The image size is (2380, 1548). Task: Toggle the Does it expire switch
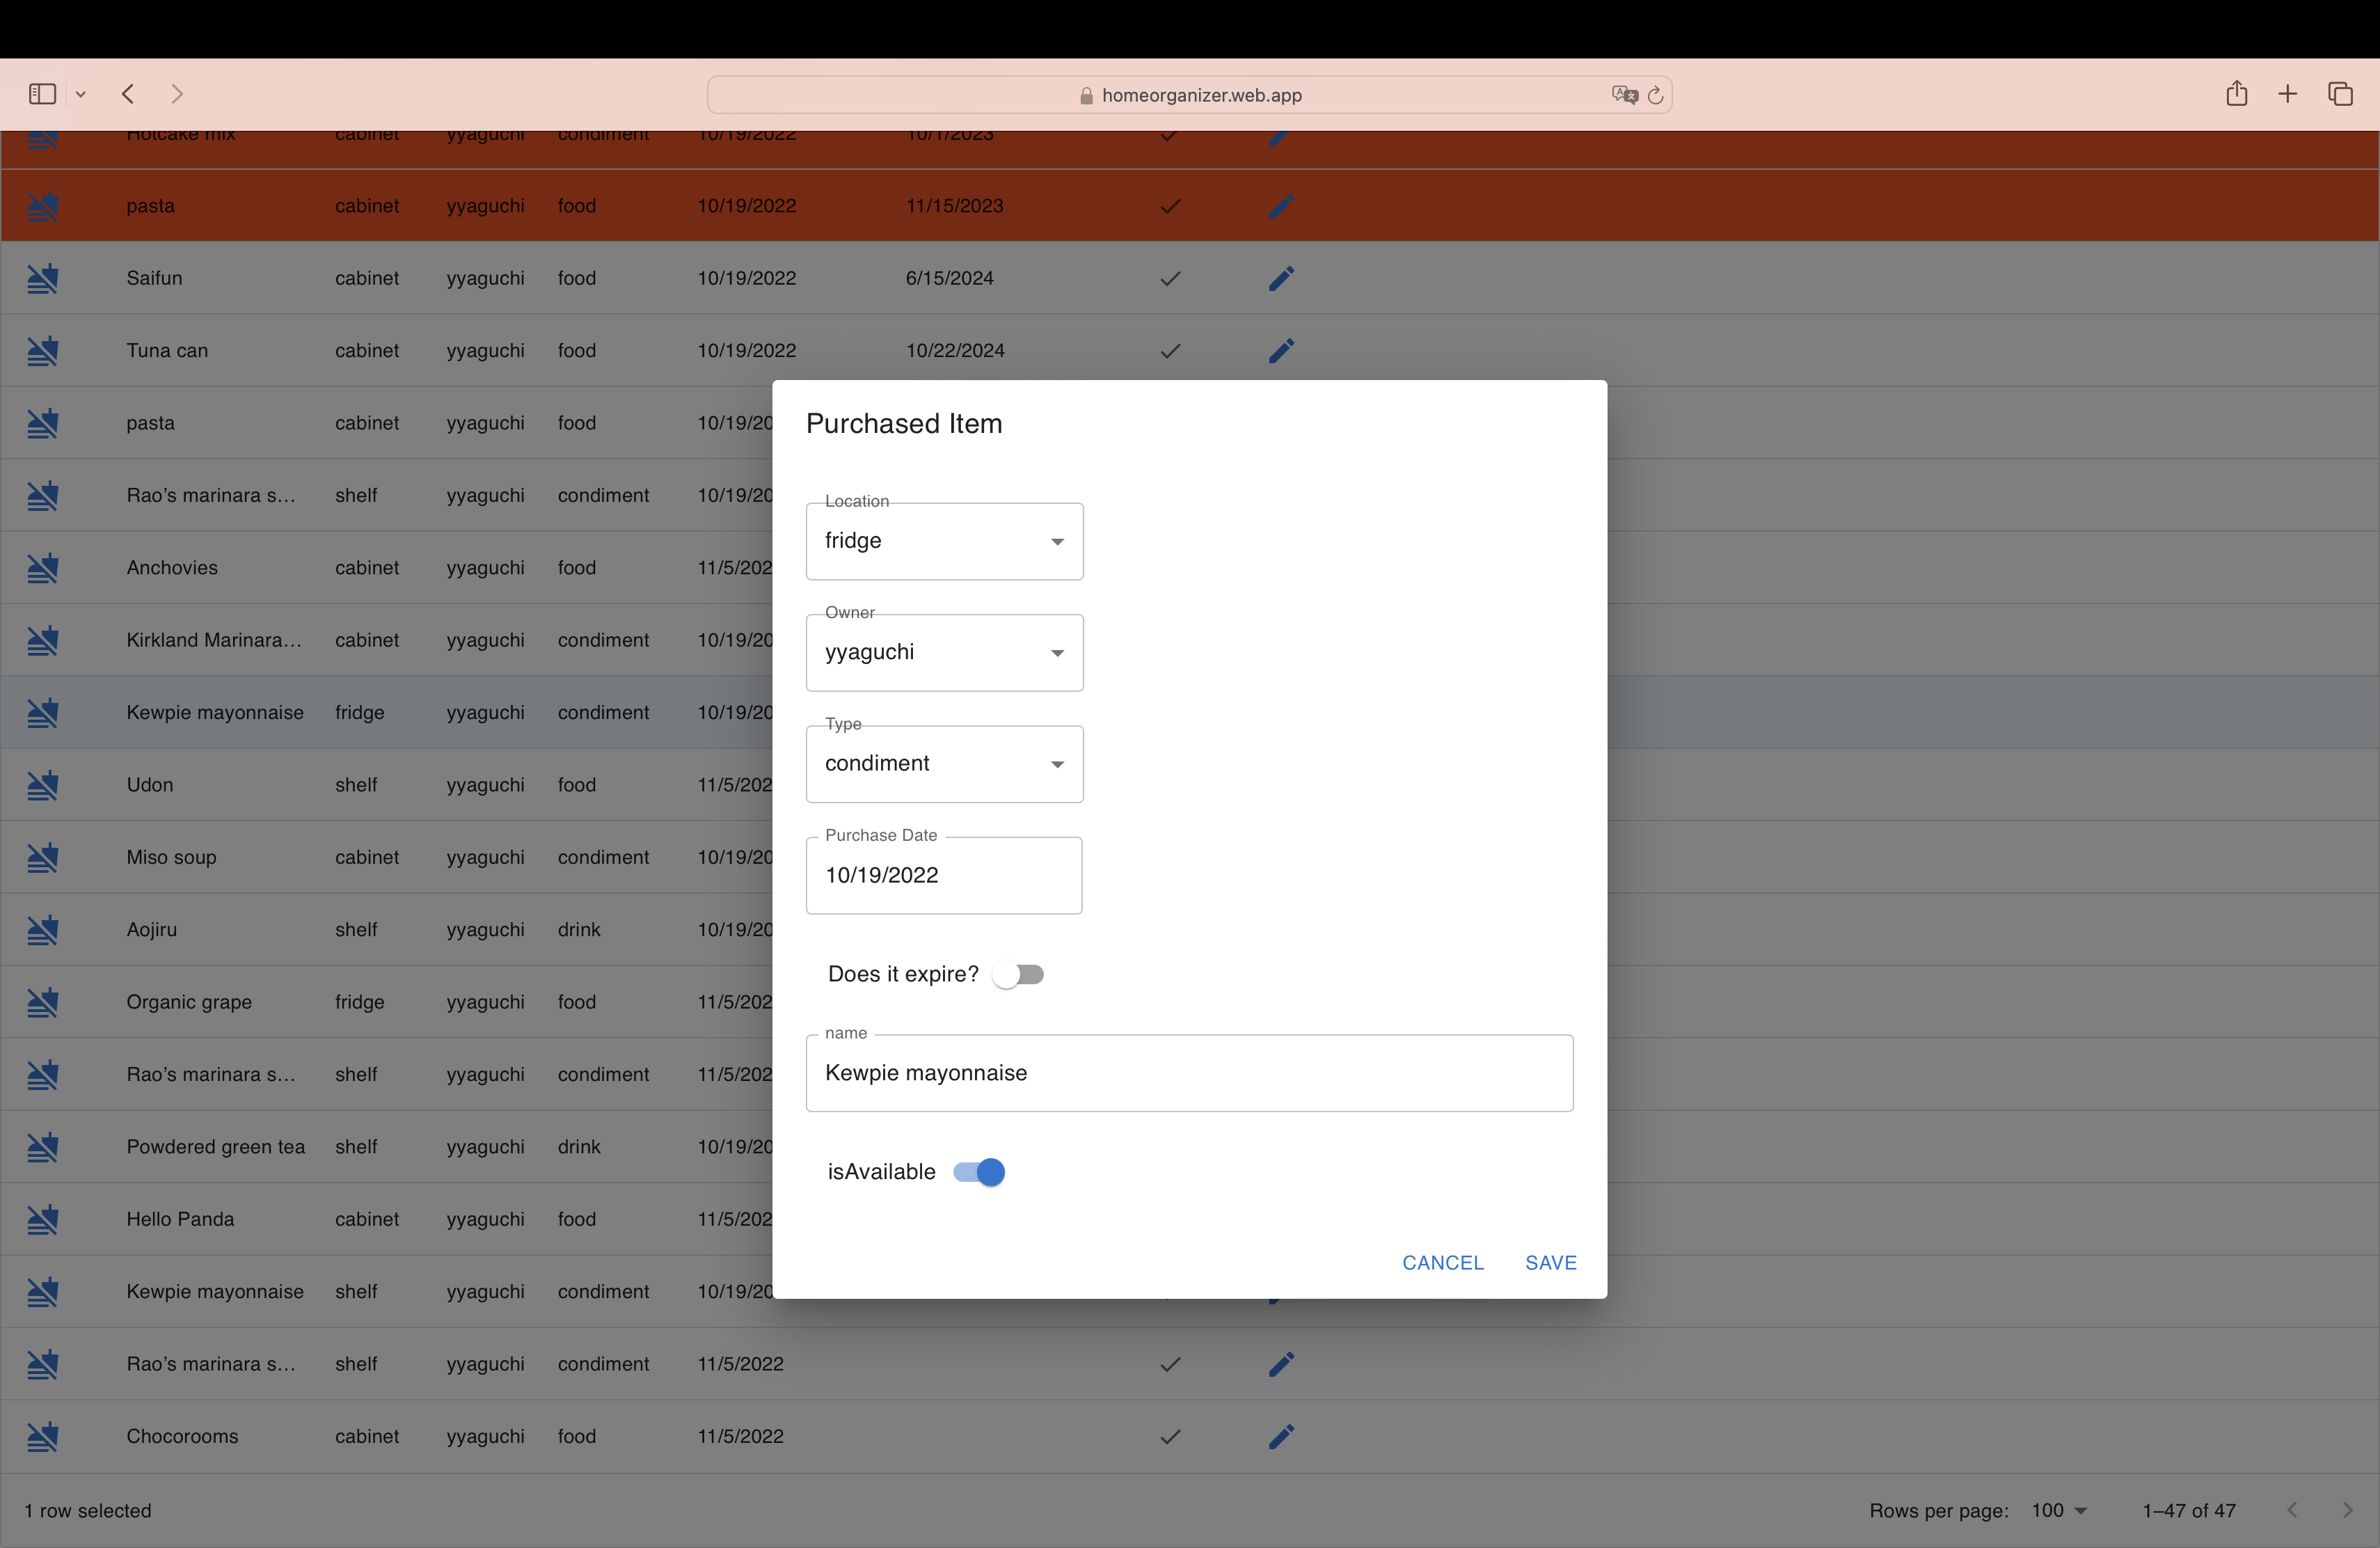(1019, 974)
